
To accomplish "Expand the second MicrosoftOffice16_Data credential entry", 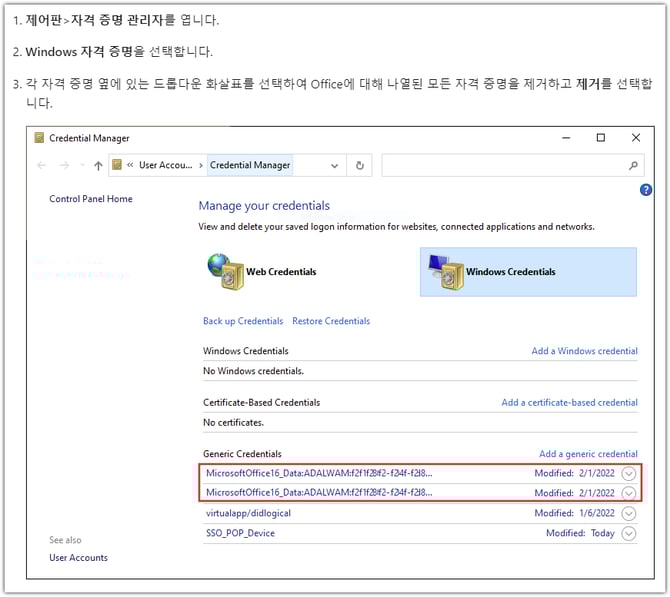I will click(x=628, y=493).
